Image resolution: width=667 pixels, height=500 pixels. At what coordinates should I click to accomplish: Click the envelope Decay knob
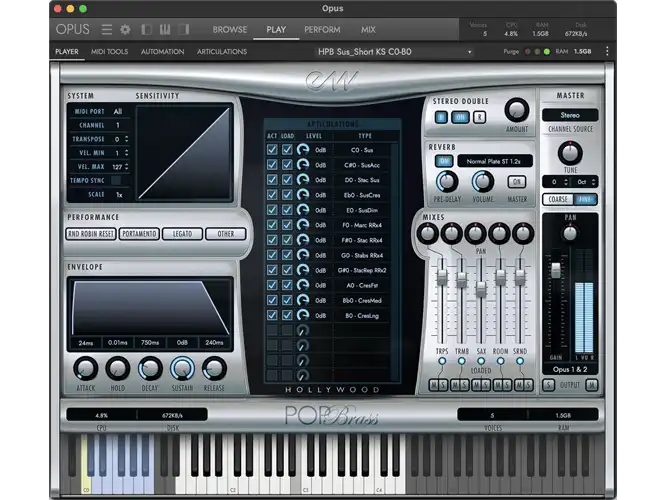click(x=150, y=369)
